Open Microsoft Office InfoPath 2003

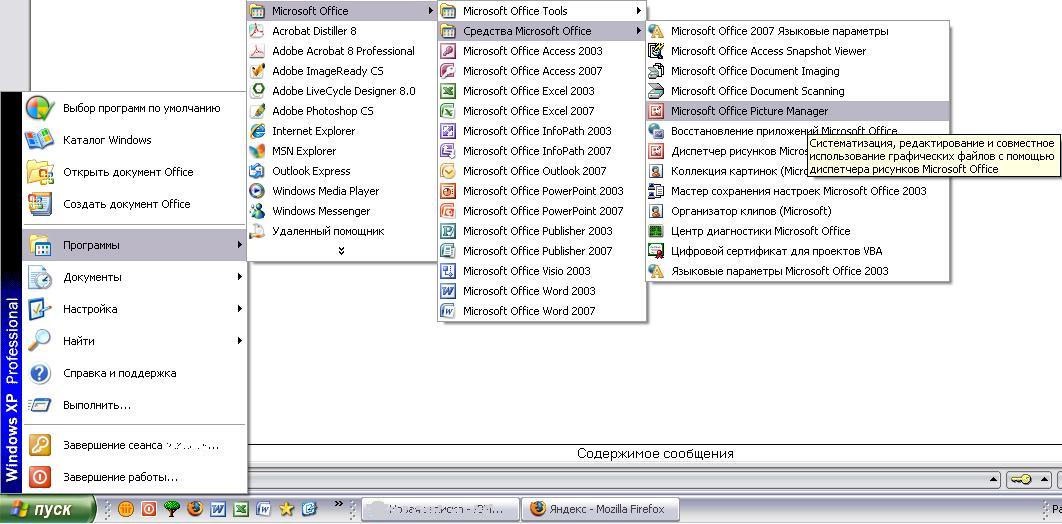click(x=542, y=131)
